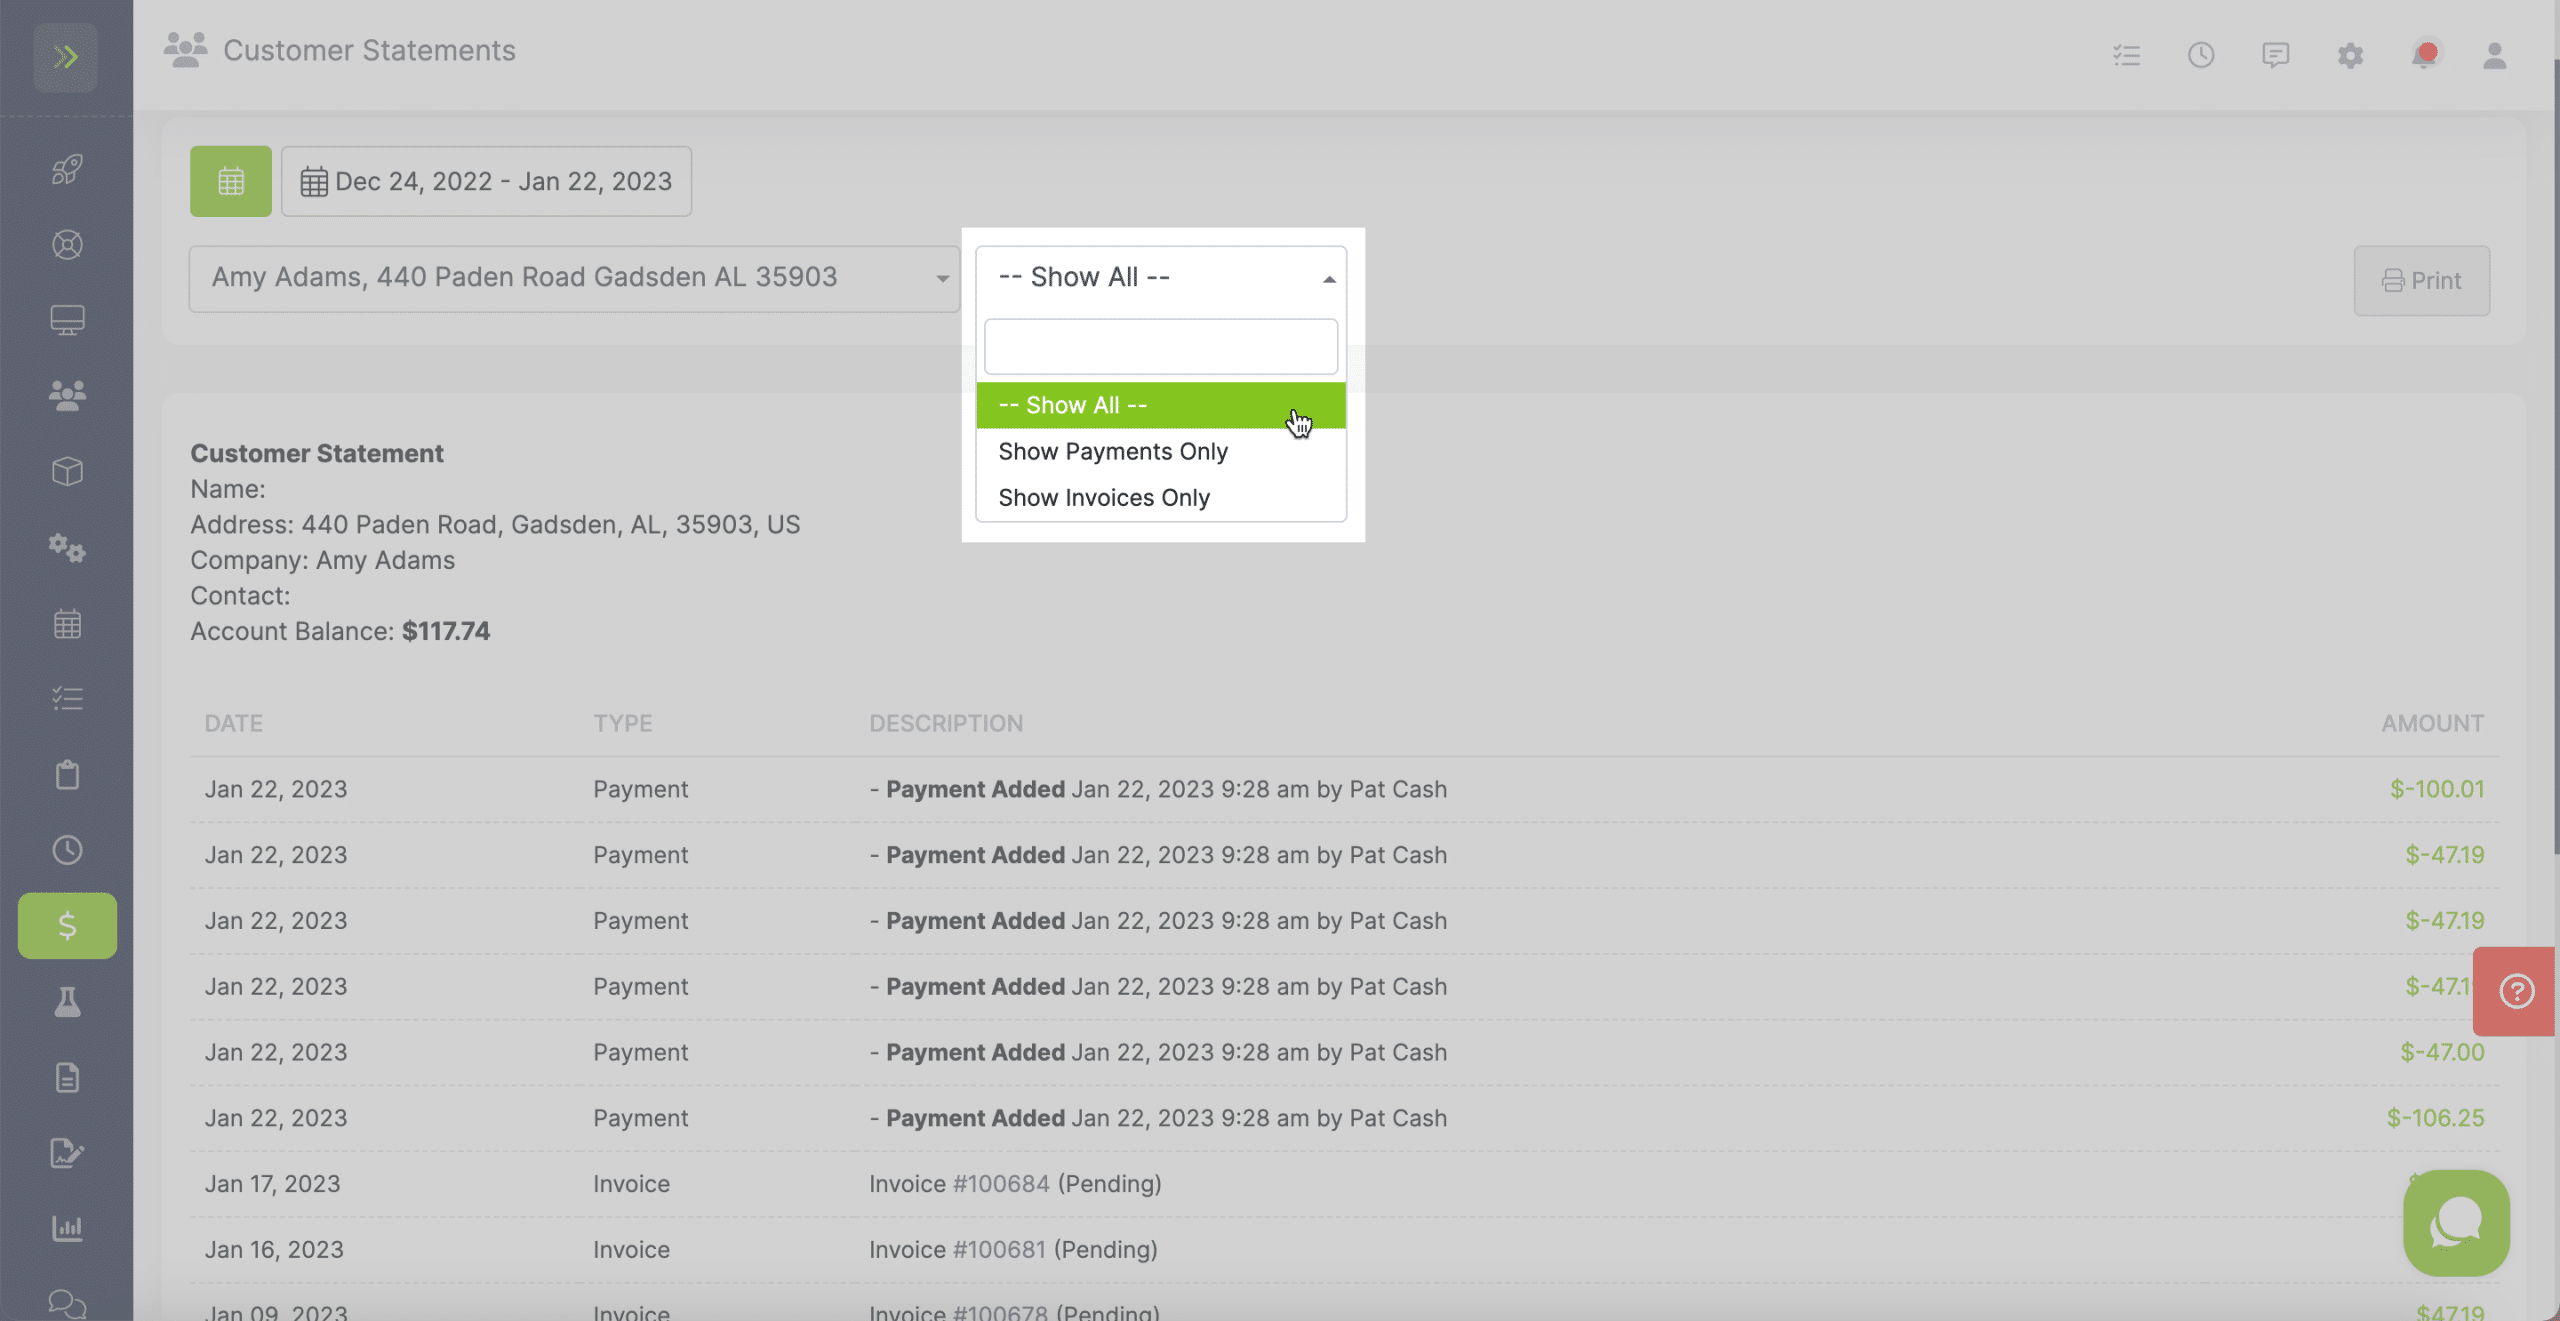This screenshot has width=2560, height=1321.
Task: Open the document page icon in sidebar
Action: pos(67,1078)
